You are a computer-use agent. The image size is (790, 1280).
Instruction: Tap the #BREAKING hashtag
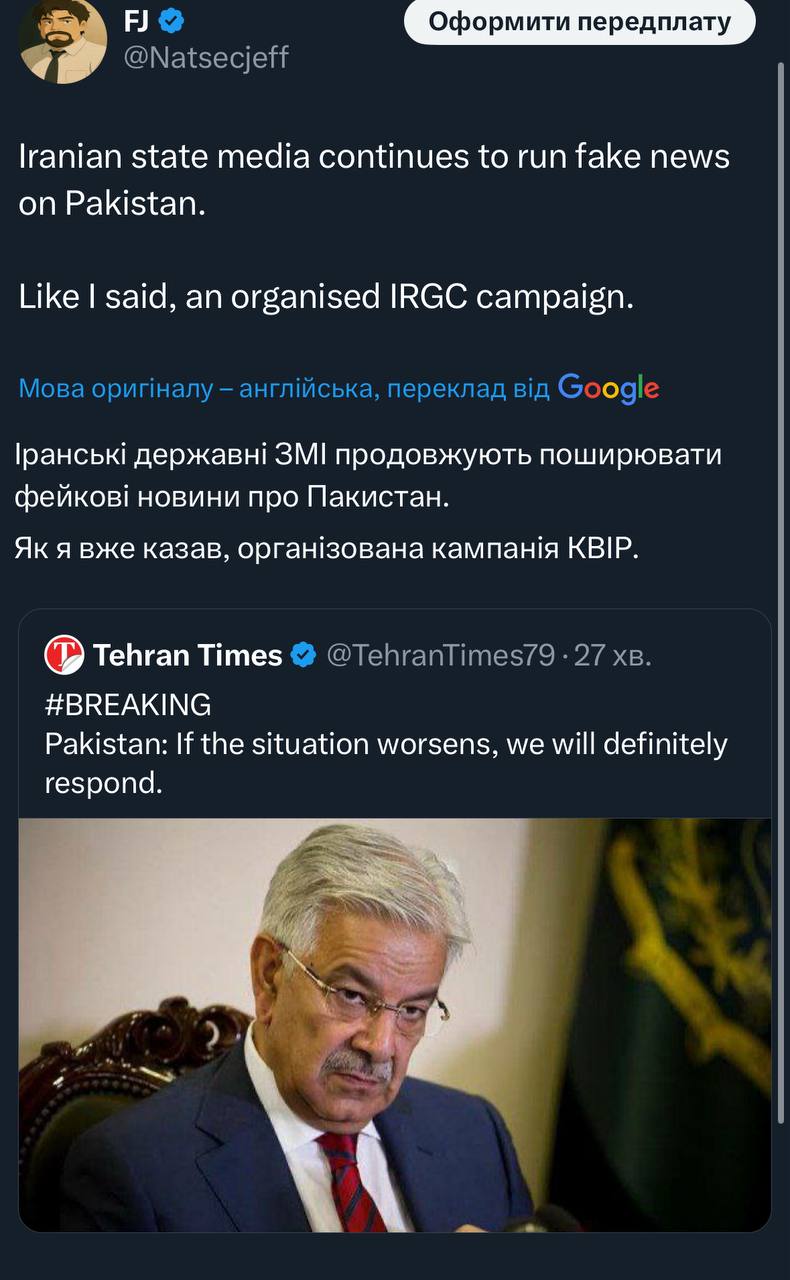tap(128, 705)
